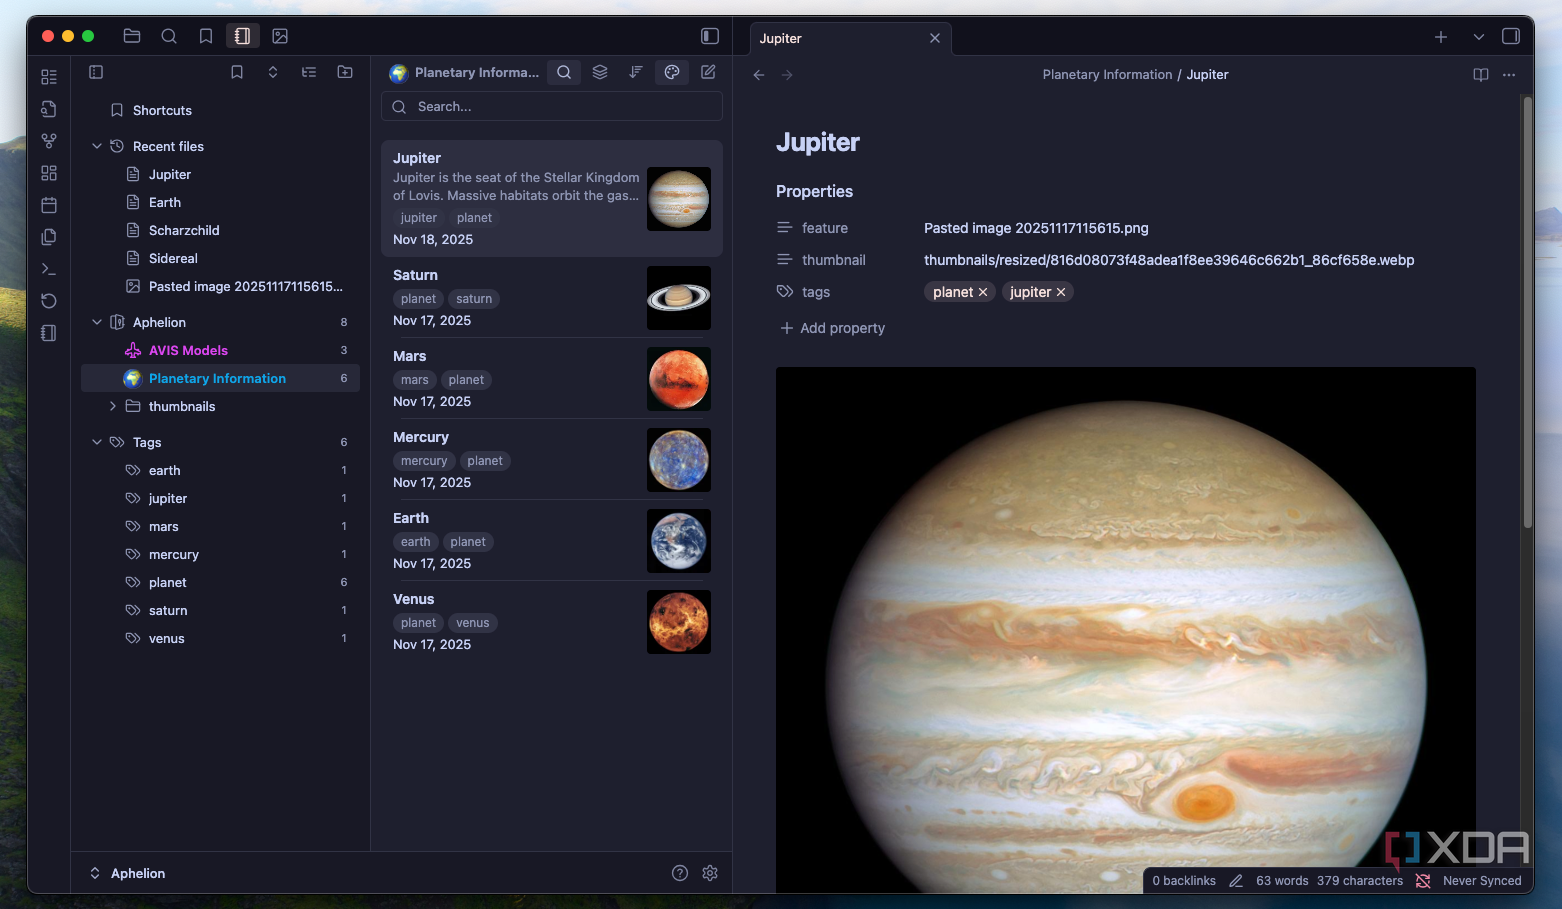The width and height of the screenshot is (1562, 909).
Task: Expand the thumbnails folder
Action: (113, 406)
